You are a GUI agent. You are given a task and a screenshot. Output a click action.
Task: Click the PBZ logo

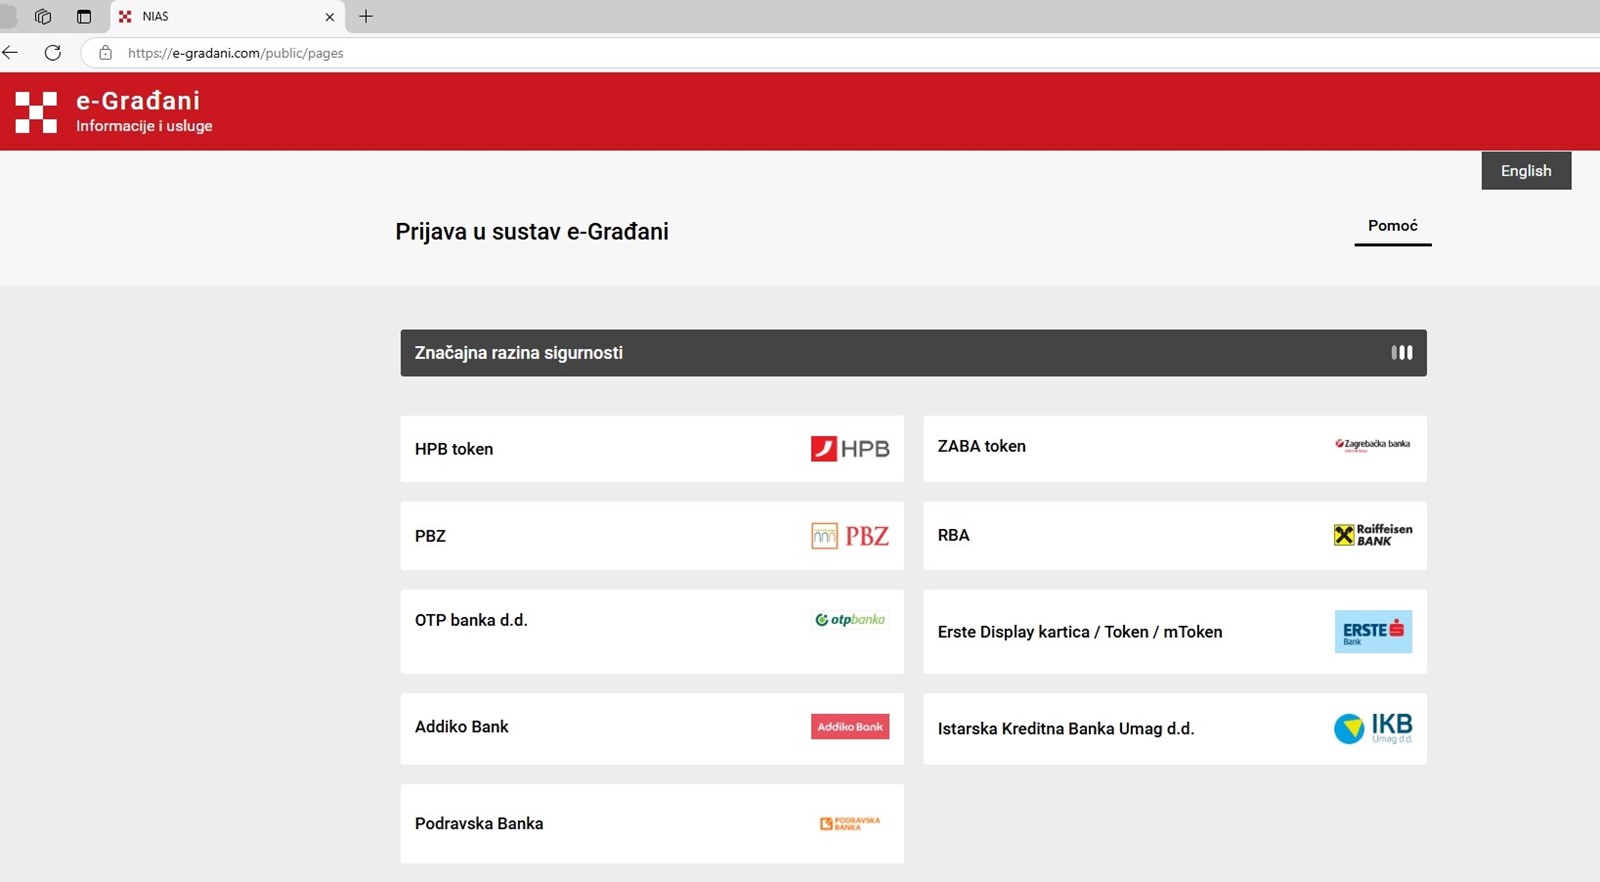click(x=850, y=536)
